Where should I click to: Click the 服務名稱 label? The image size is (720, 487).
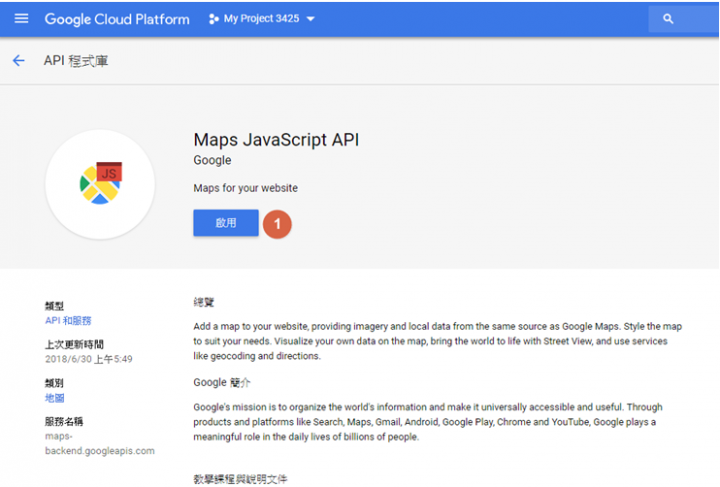(x=64, y=421)
